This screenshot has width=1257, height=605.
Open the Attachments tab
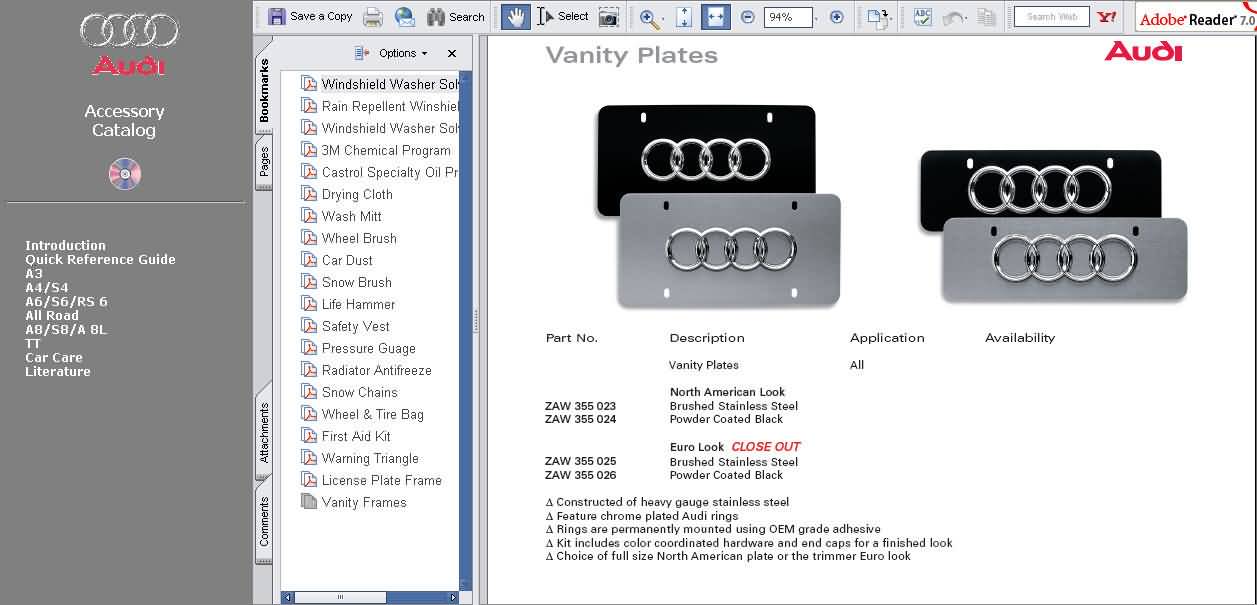[264, 432]
